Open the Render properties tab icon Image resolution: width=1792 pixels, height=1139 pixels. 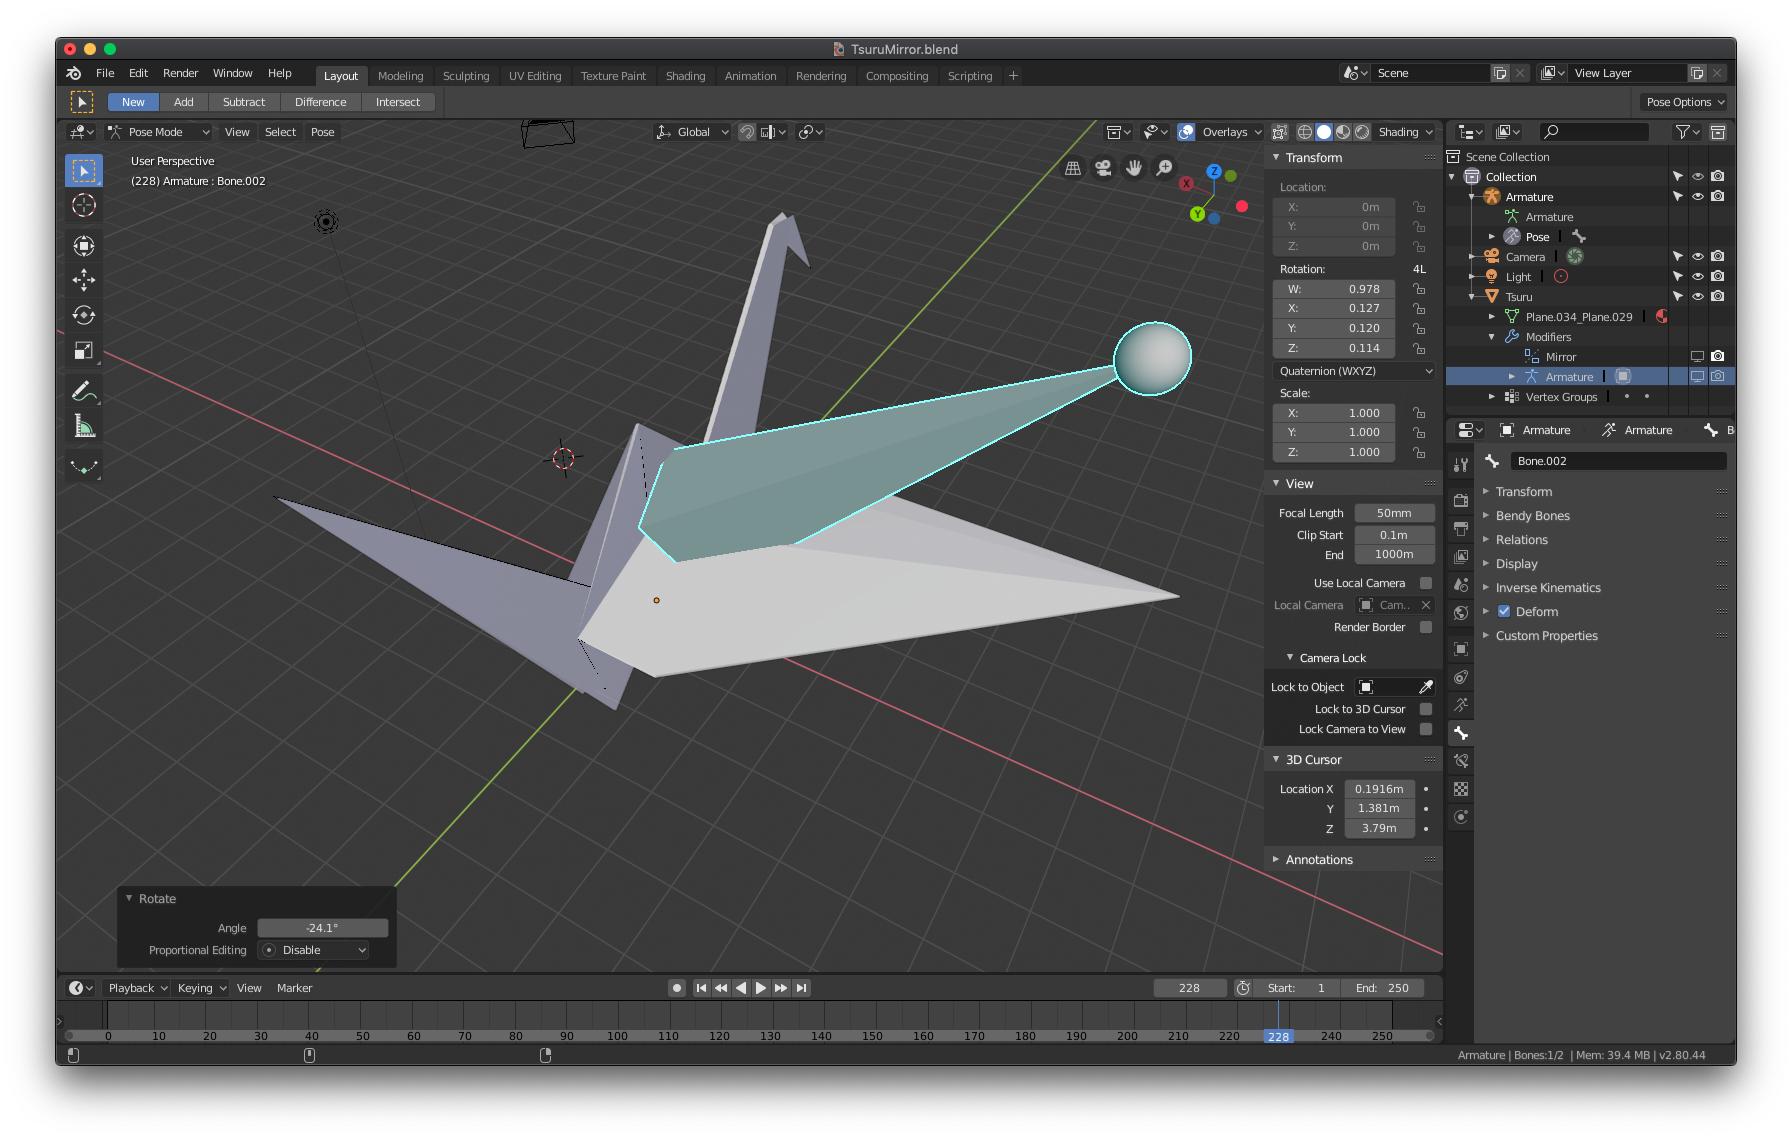(x=1461, y=500)
